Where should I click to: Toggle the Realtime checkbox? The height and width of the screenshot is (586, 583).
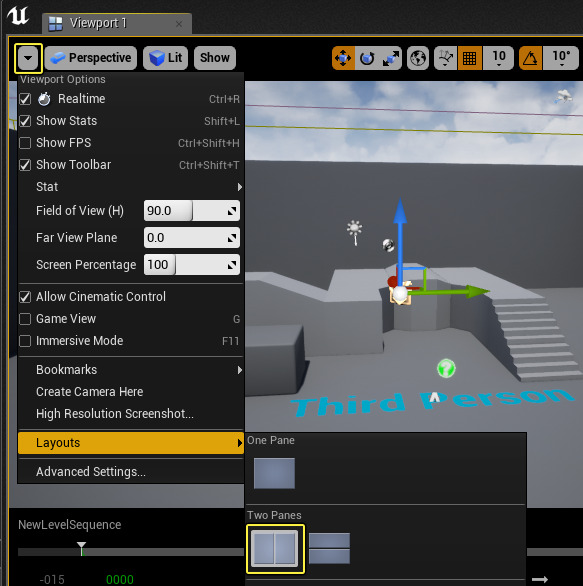tap(25, 99)
